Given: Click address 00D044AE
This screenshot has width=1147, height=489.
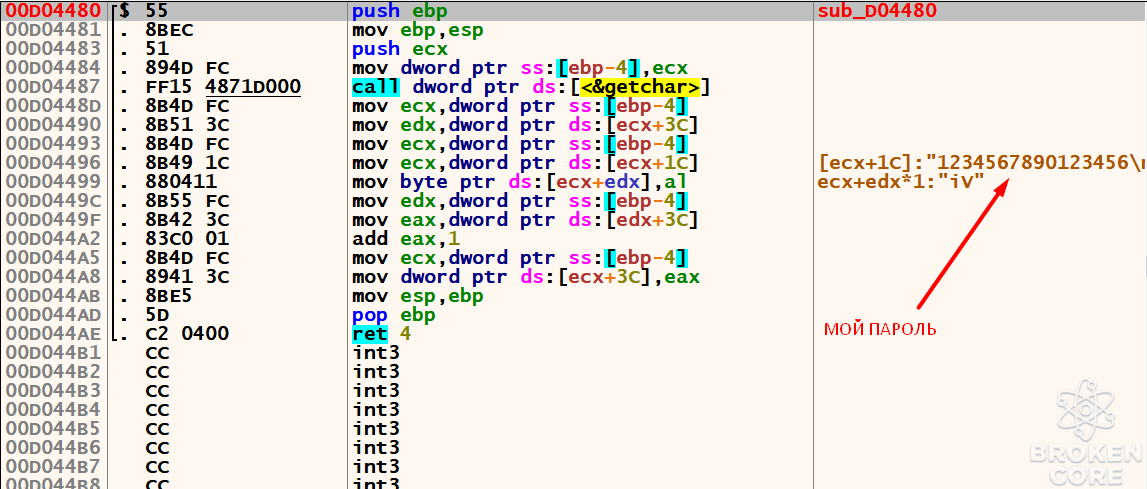Looking at the screenshot, I should (x=53, y=335).
